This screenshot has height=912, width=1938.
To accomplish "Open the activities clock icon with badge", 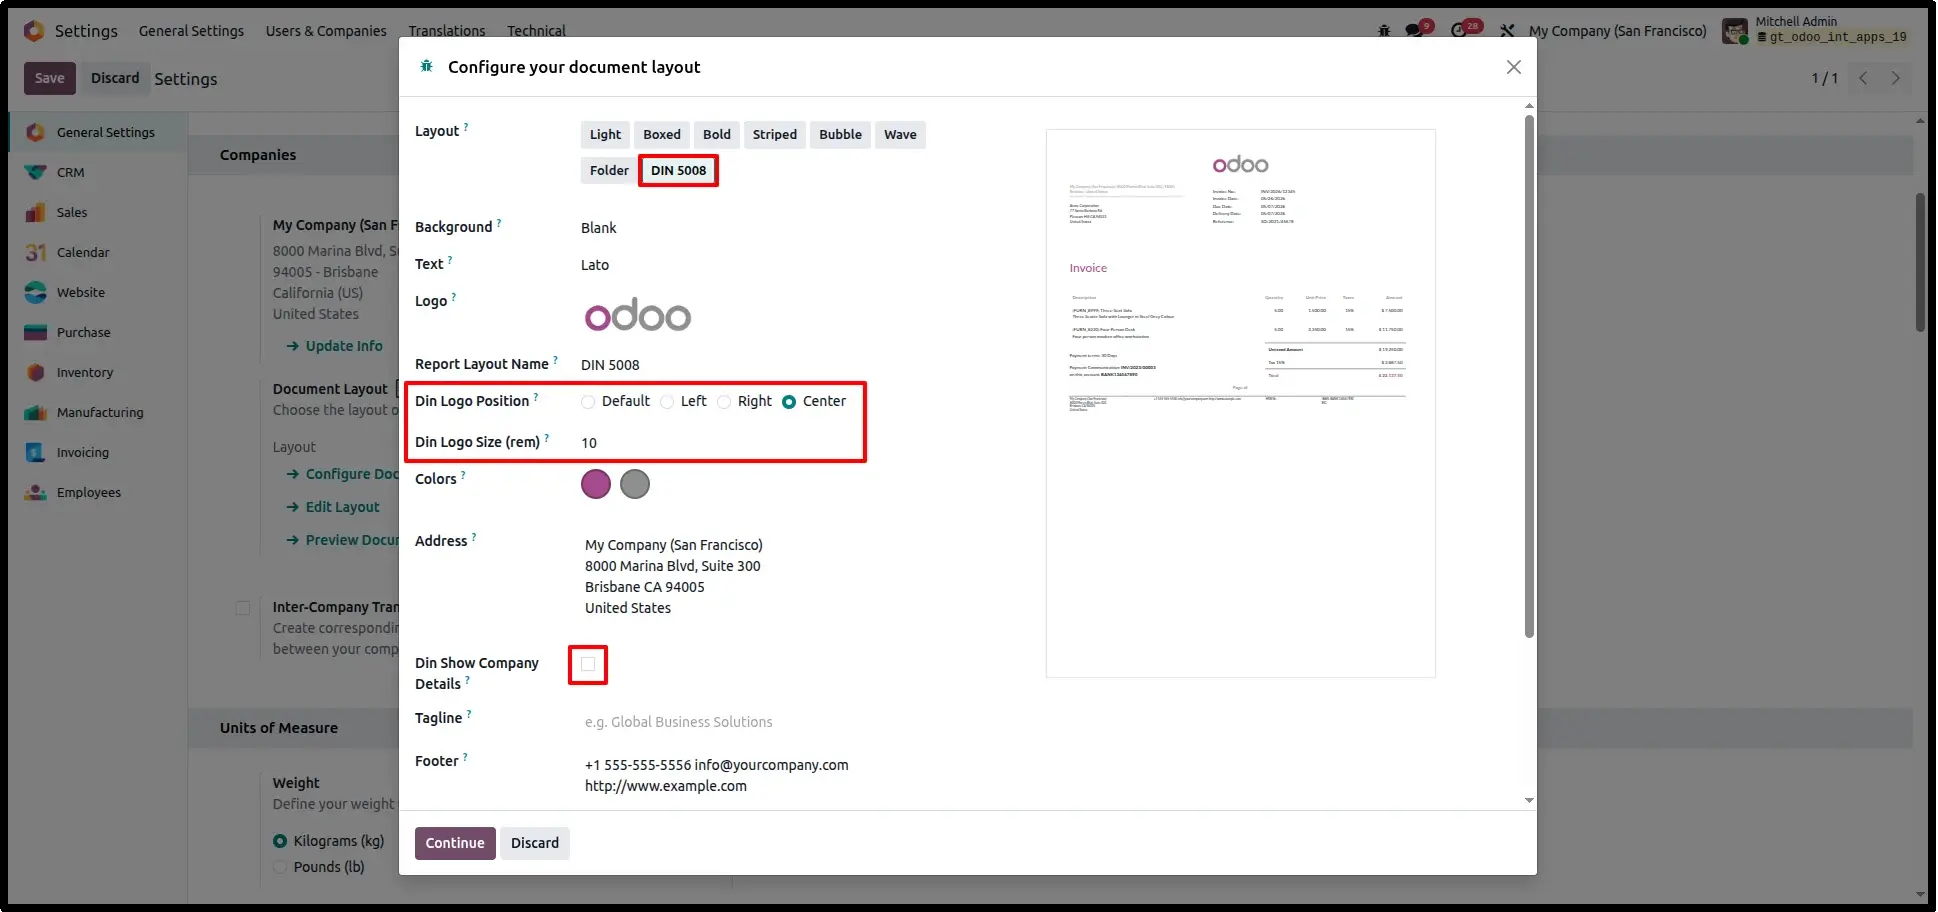I will [x=1461, y=31].
